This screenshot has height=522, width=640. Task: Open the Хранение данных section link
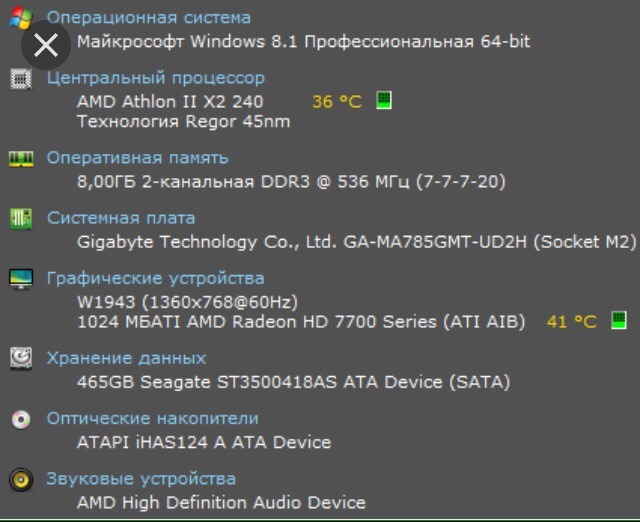pos(126,357)
